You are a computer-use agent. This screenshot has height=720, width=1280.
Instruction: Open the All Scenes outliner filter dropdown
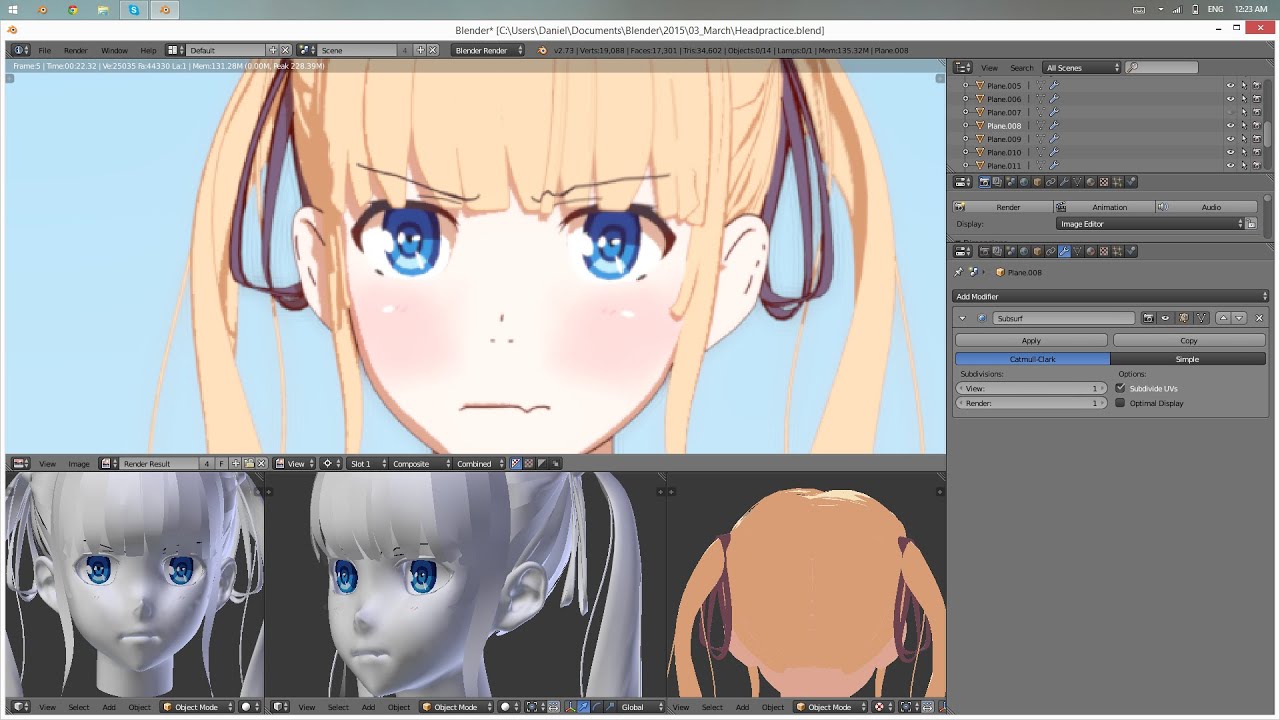coord(1082,67)
